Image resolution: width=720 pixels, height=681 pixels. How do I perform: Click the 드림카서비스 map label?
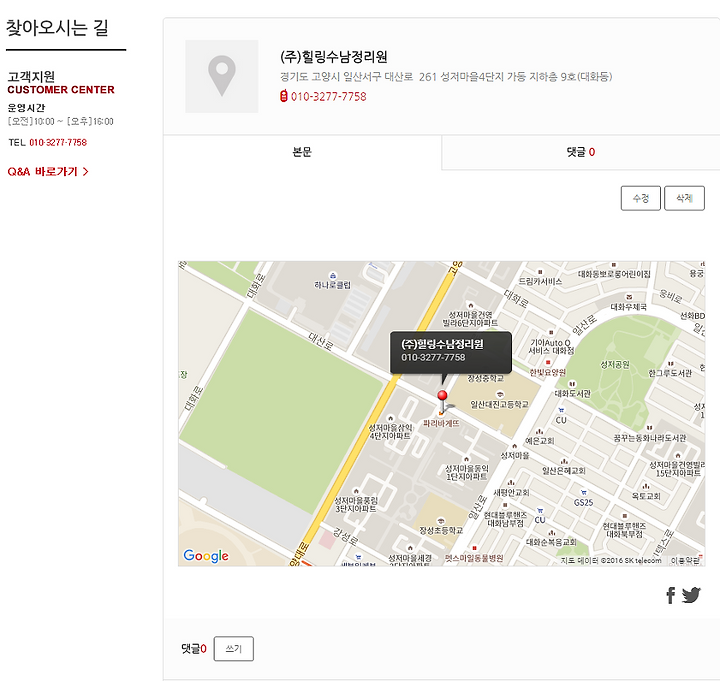pos(540,281)
